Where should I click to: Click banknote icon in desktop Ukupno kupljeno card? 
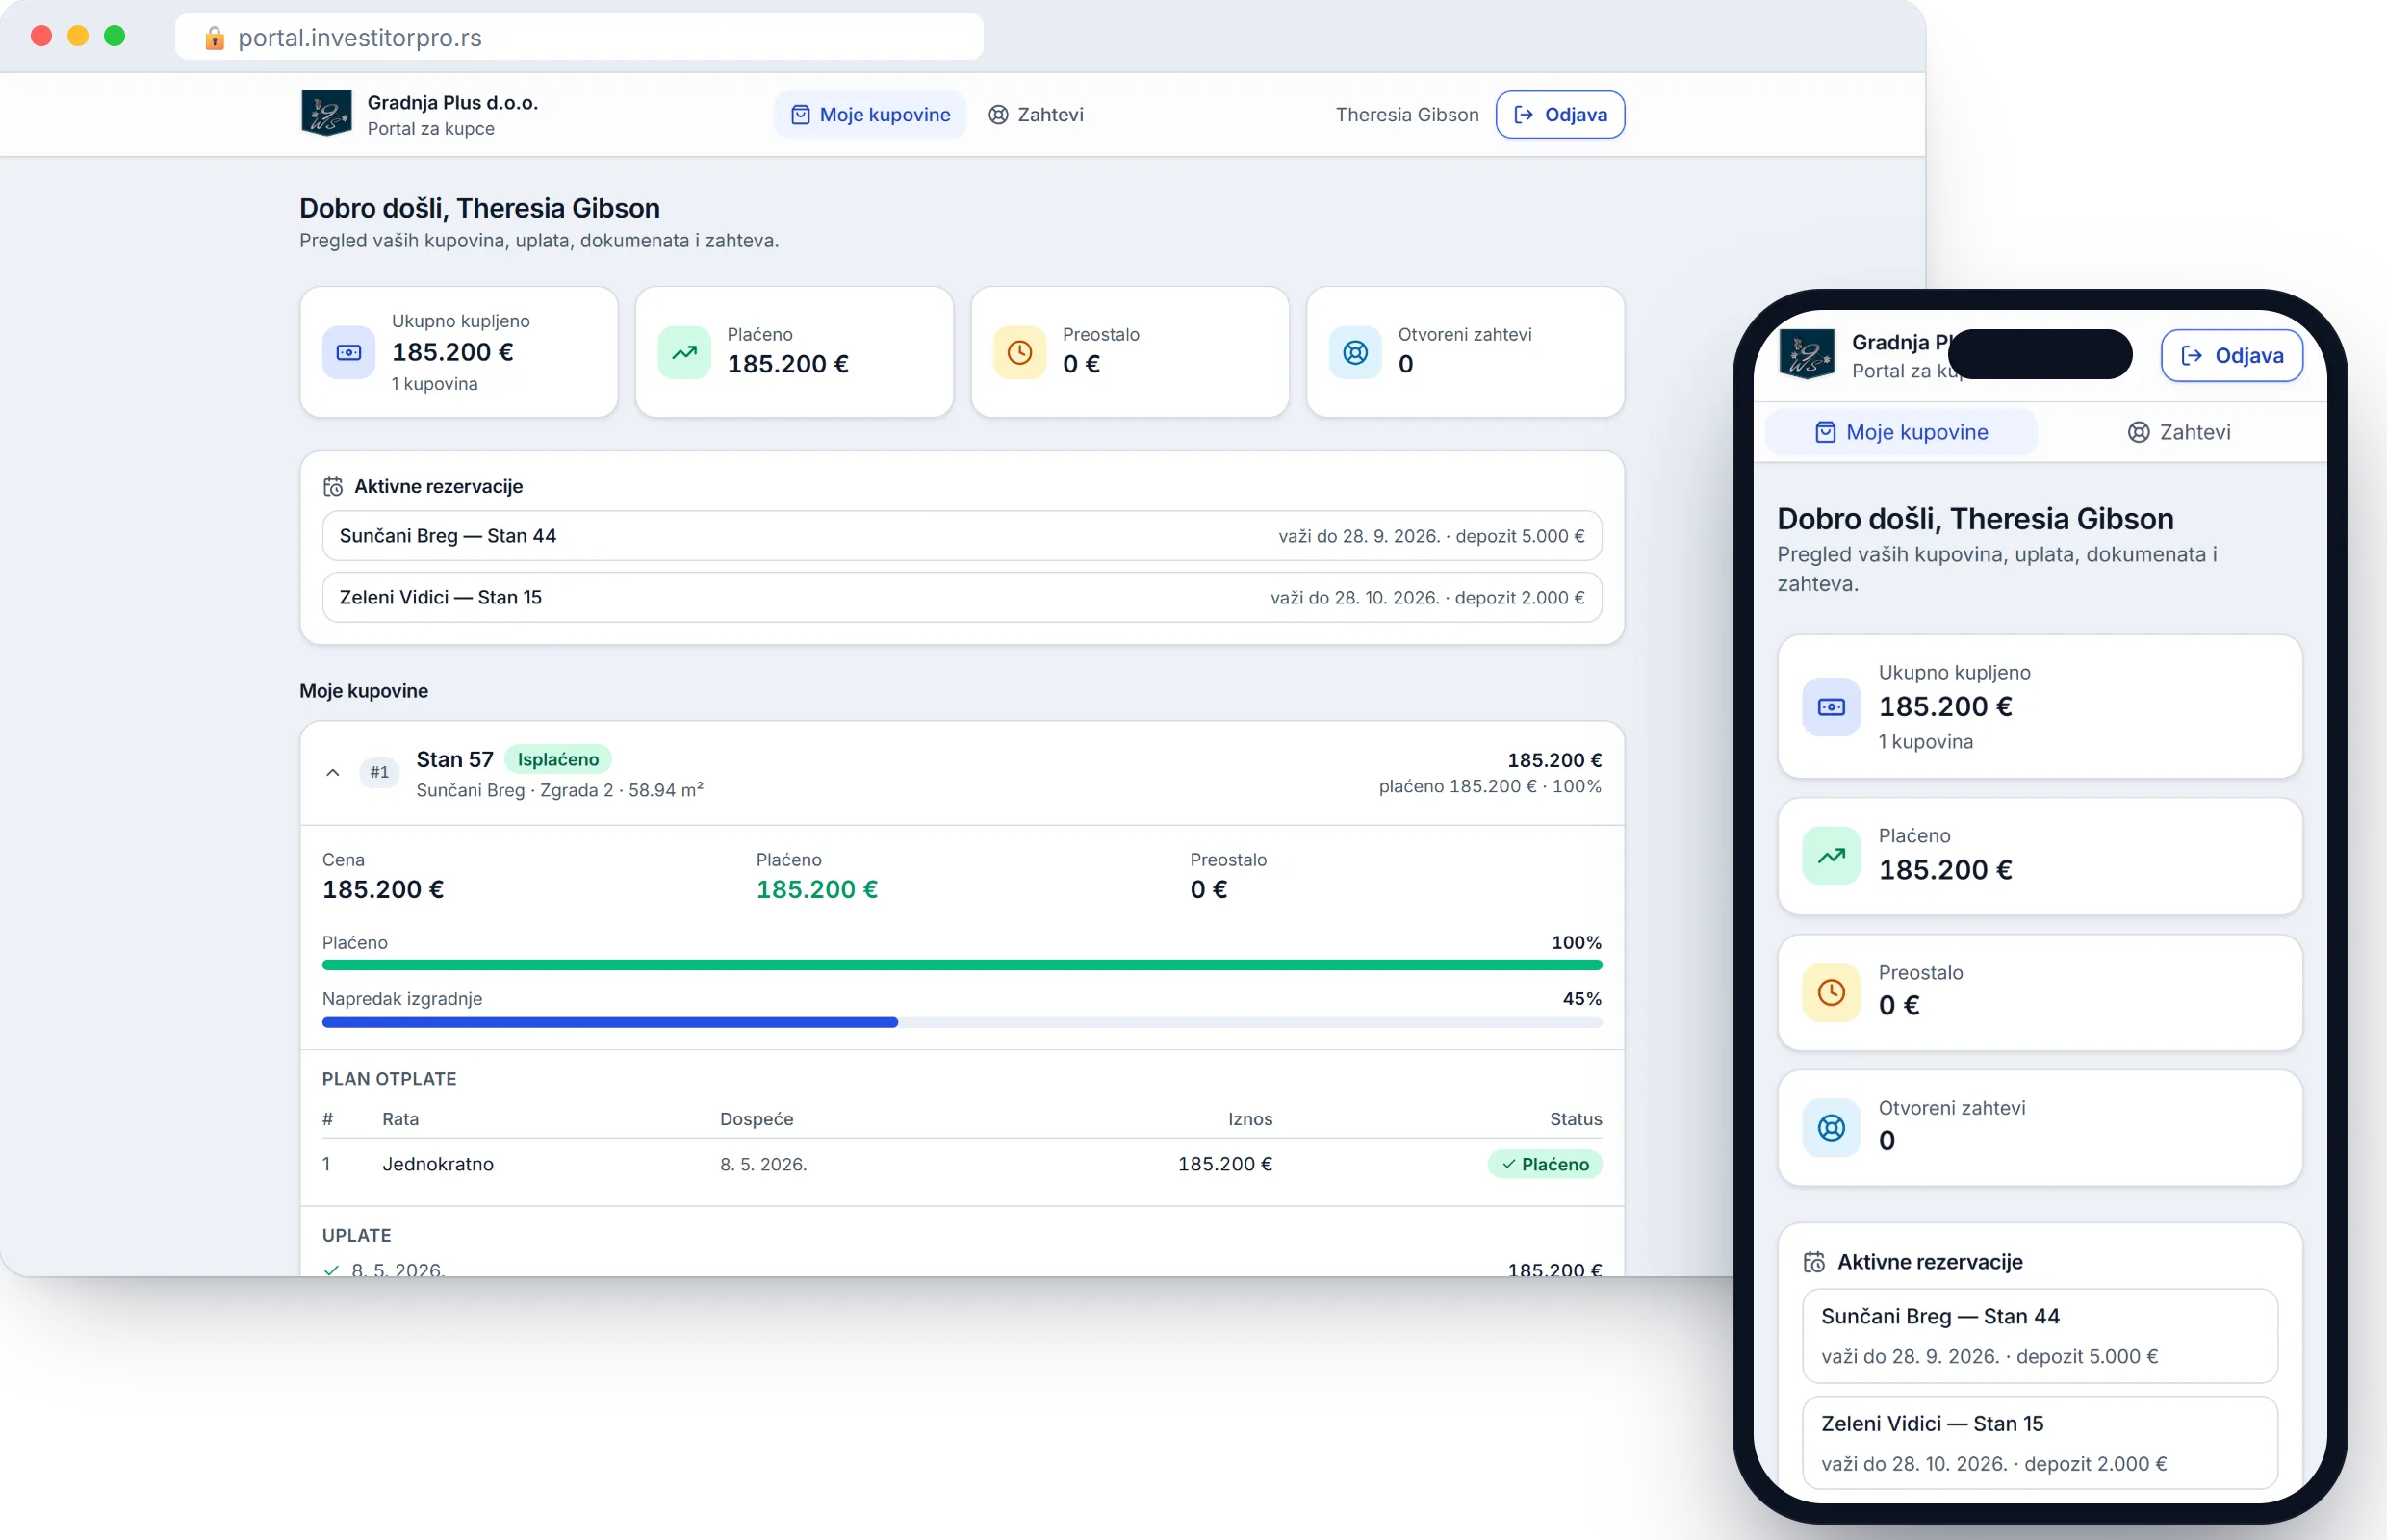tap(349, 352)
